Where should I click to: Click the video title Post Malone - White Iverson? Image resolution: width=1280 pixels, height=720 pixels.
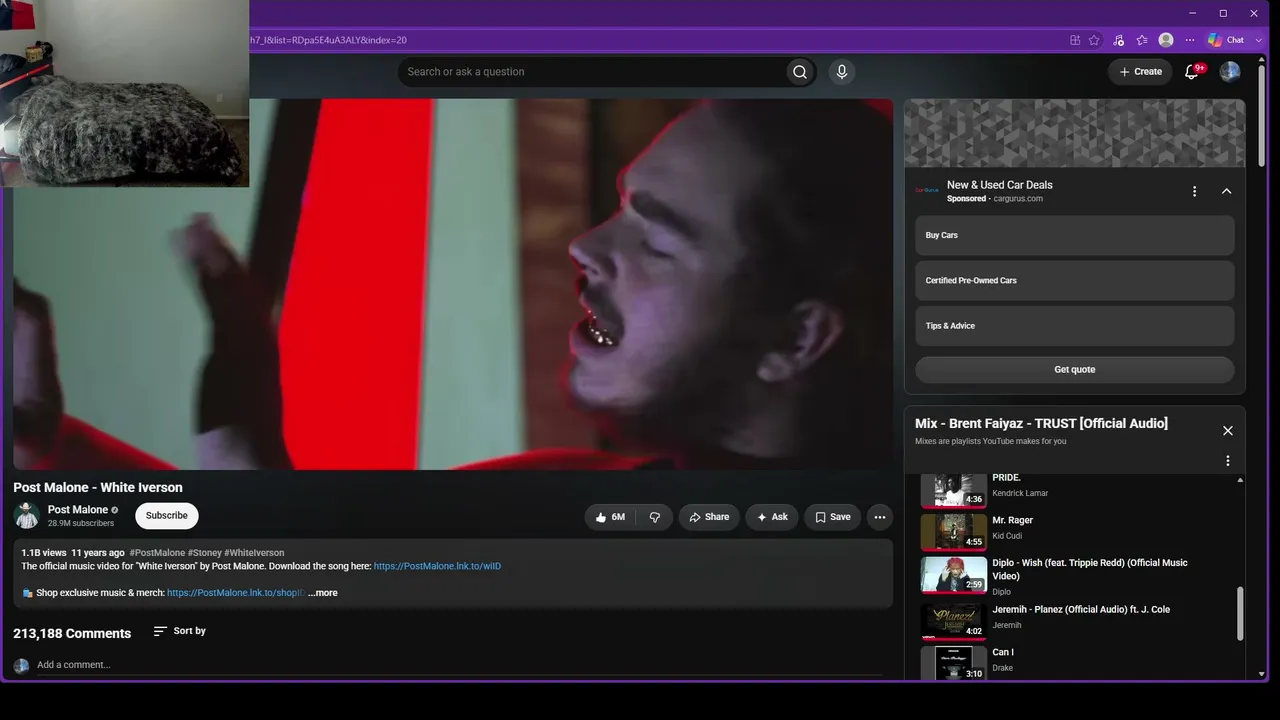tap(98, 488)
